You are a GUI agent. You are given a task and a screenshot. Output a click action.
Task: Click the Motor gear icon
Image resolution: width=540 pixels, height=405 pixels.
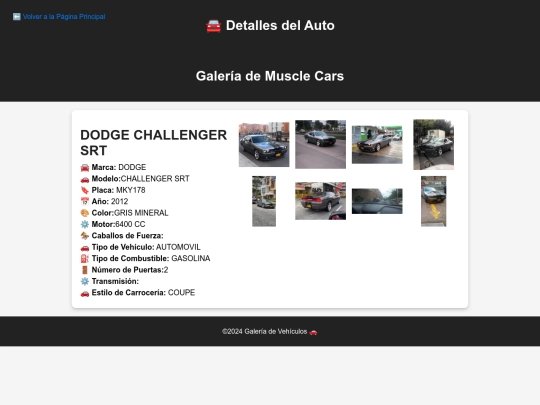click(x=85, y=225)
